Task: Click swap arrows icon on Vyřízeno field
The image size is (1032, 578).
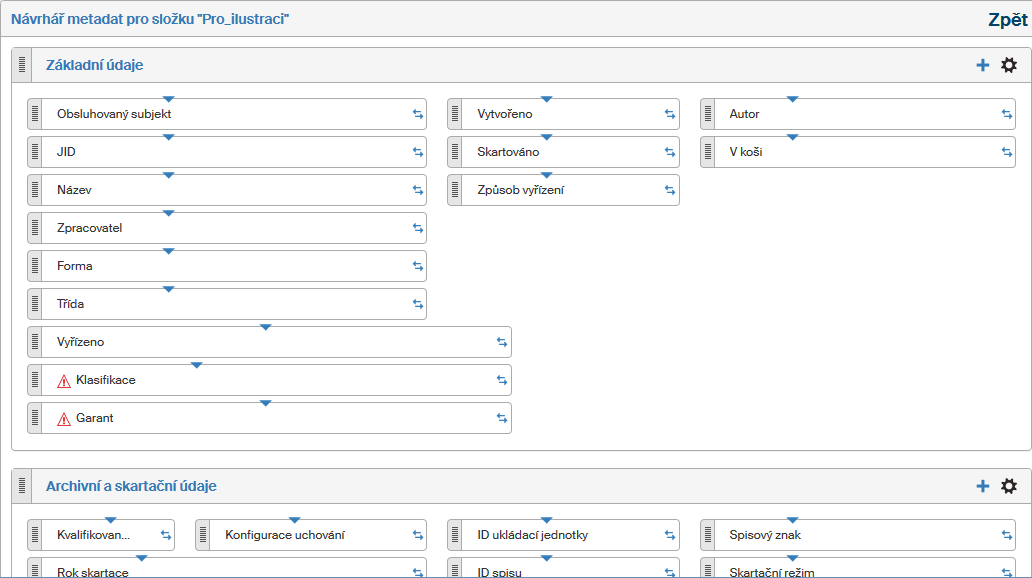Action: tap(502, 342)
